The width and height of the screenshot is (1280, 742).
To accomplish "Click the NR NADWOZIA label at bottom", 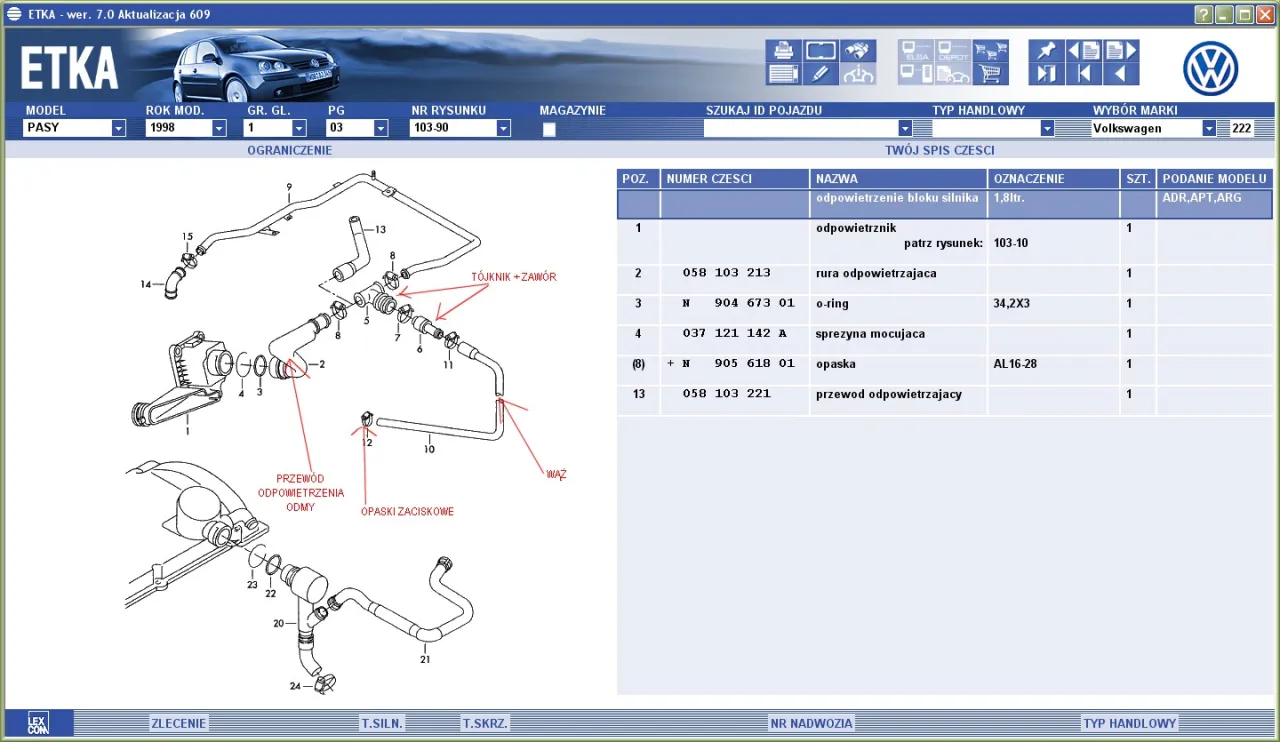I will click(x=811, y=723).
